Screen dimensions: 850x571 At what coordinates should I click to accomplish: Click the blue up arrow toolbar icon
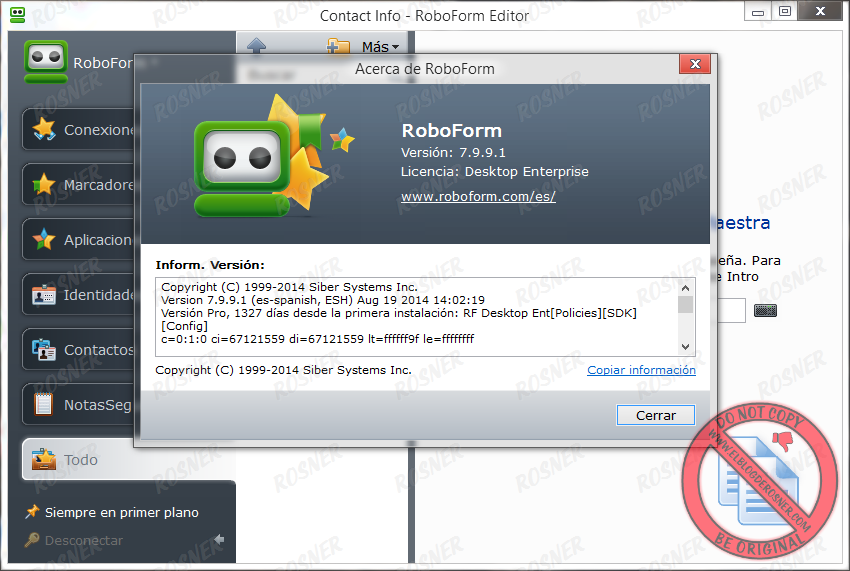coord(256,46)
